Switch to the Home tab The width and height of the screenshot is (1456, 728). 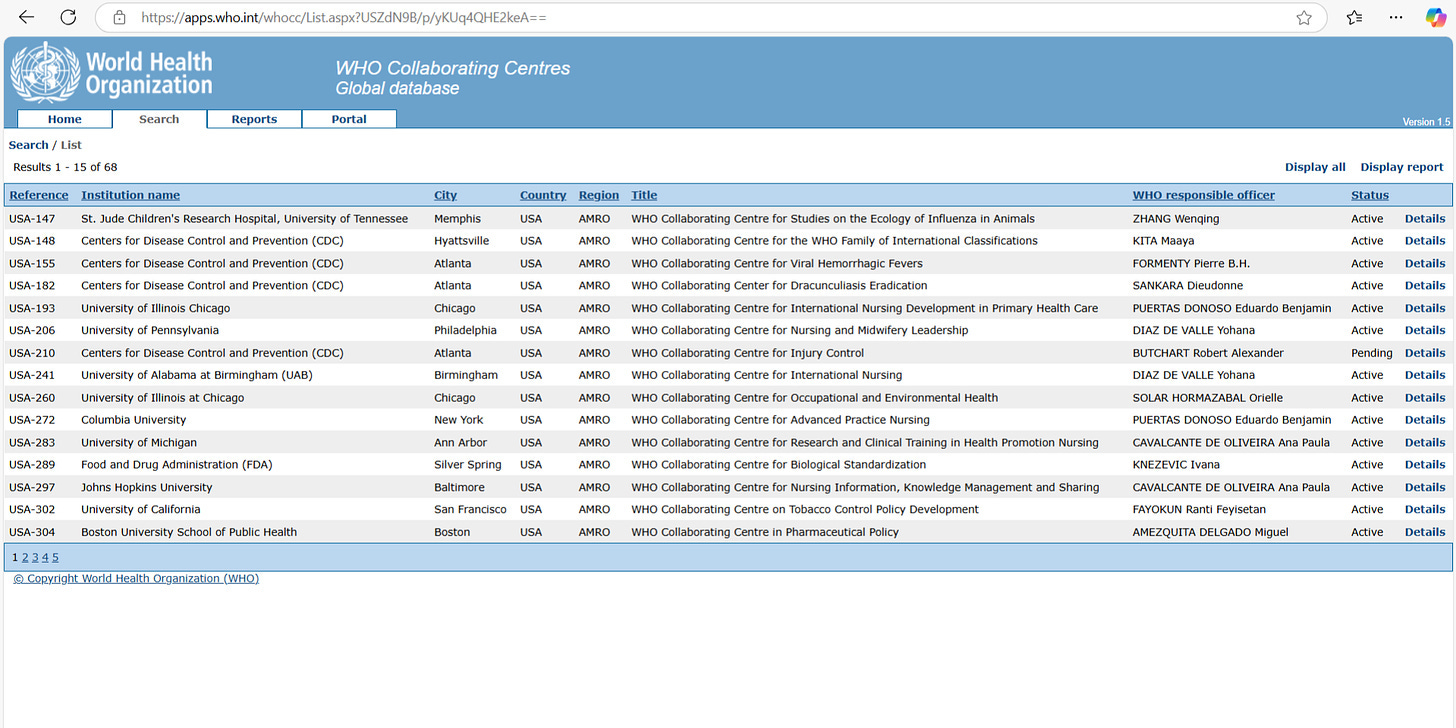pos(65,119)
